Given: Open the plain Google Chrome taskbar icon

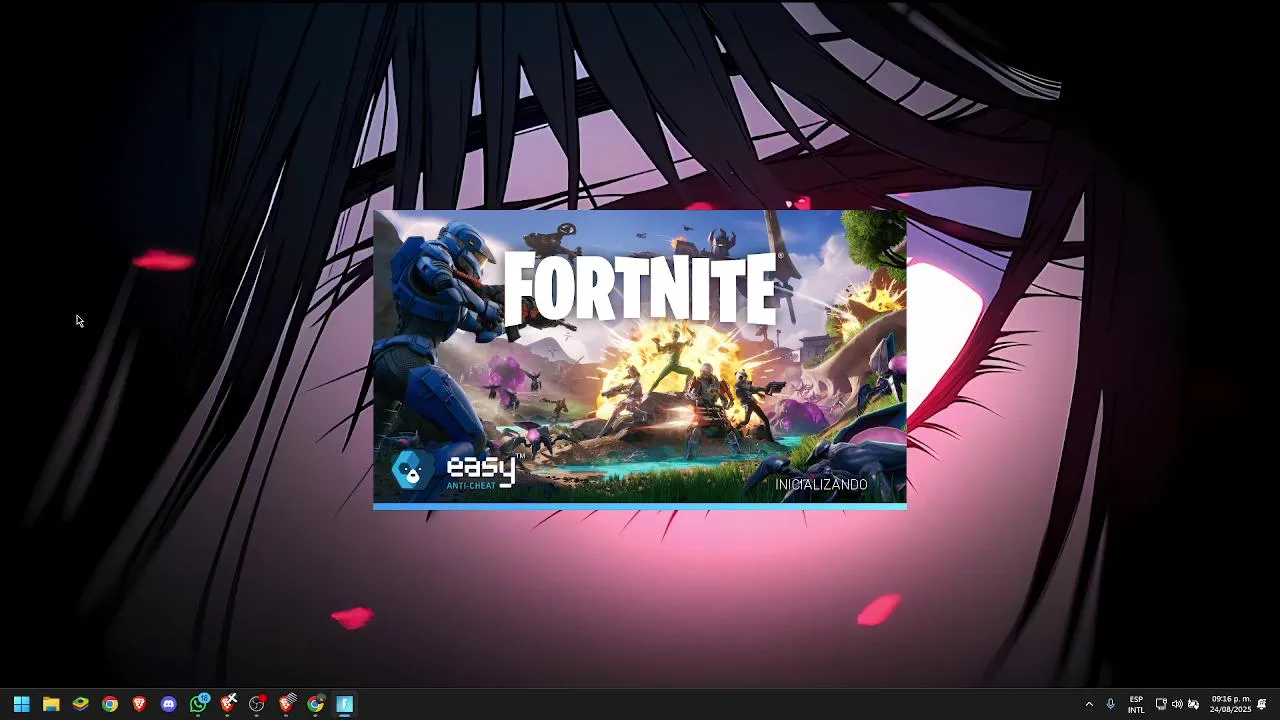Looking at the screenshot, I should point(110,704).
